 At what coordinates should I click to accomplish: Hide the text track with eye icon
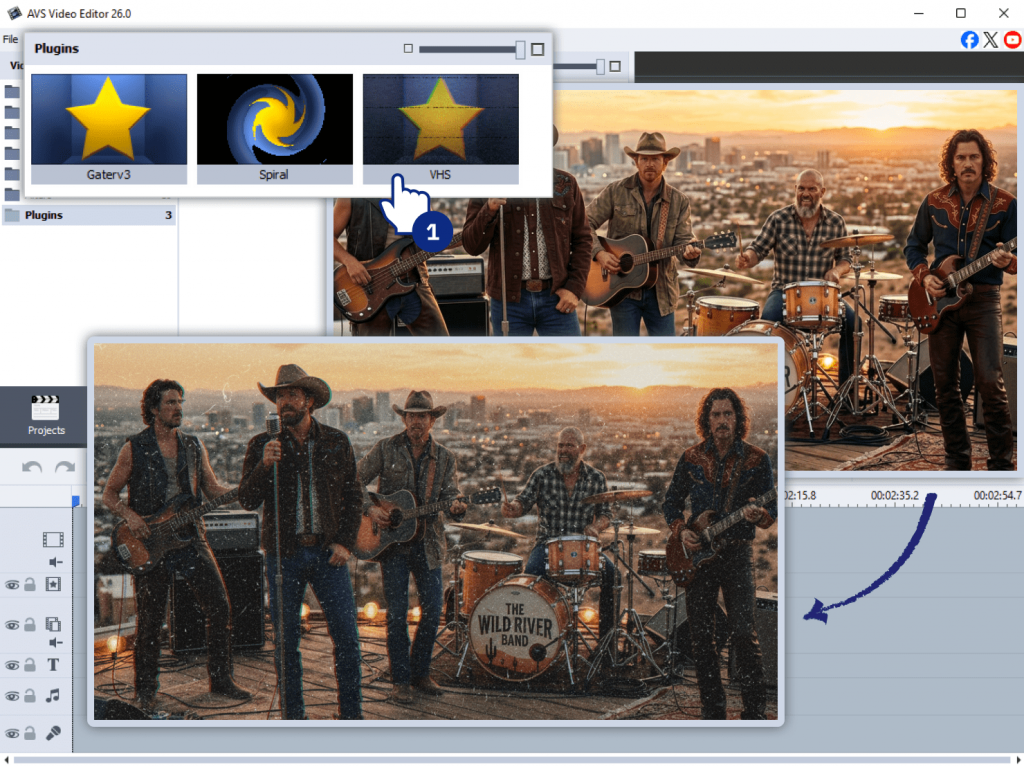click(12, 666)
